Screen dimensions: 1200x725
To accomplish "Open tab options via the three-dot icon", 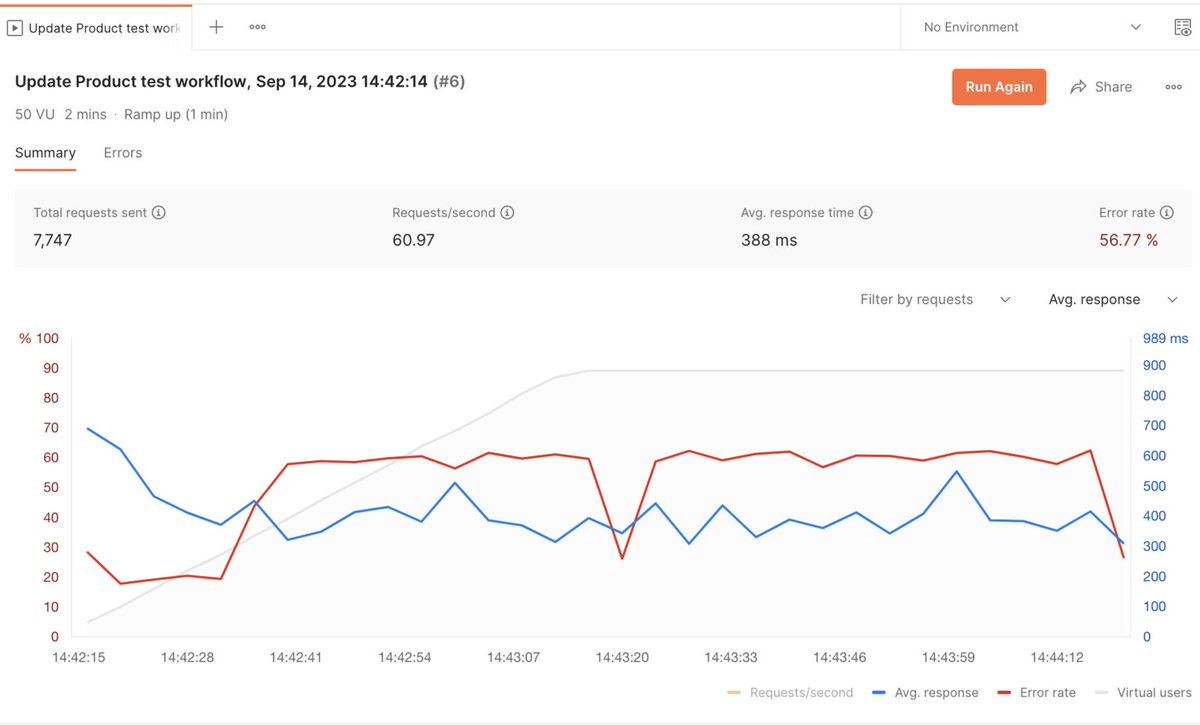I will [x=257, y=27].
